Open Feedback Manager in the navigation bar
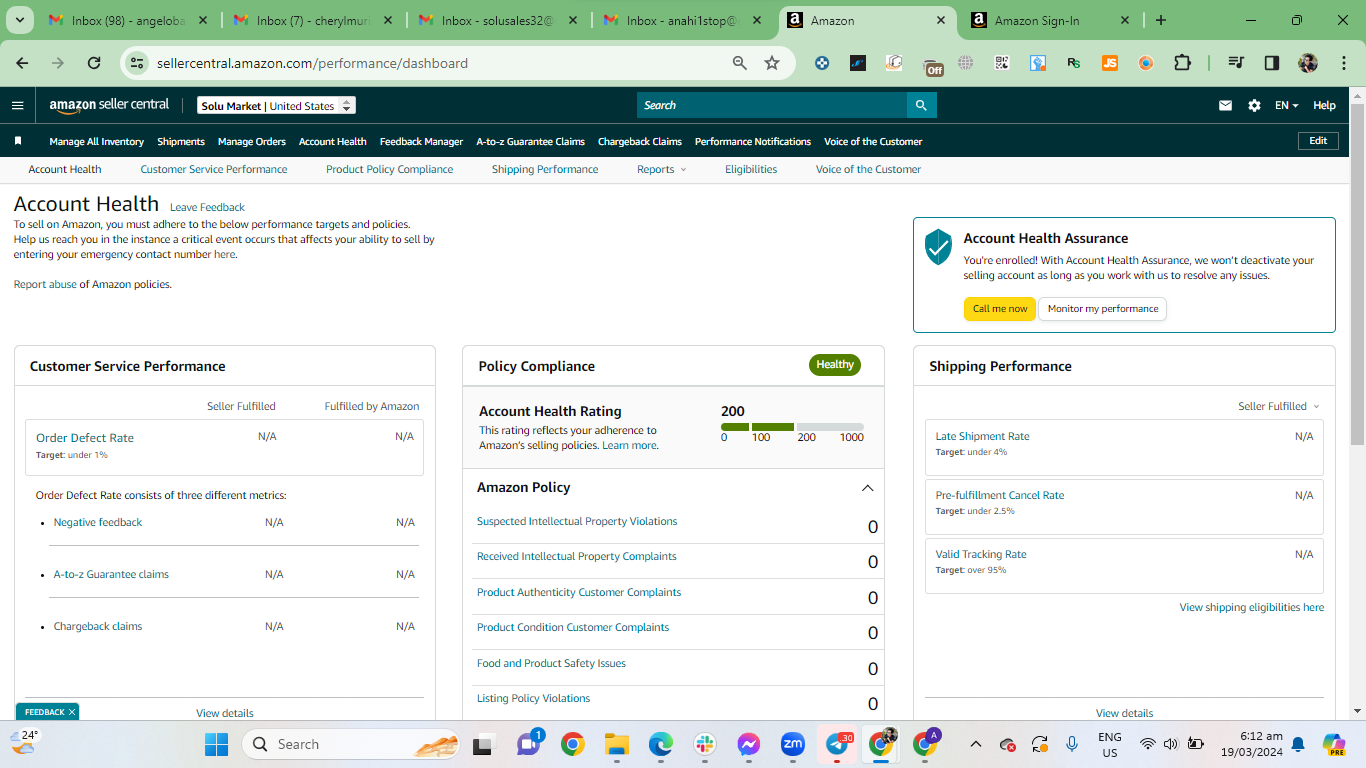1366x768 pixels. [421, 141]
